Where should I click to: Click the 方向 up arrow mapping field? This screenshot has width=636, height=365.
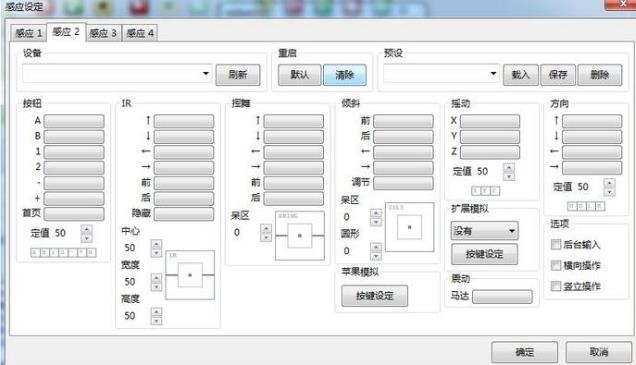(x=592, y=121)
